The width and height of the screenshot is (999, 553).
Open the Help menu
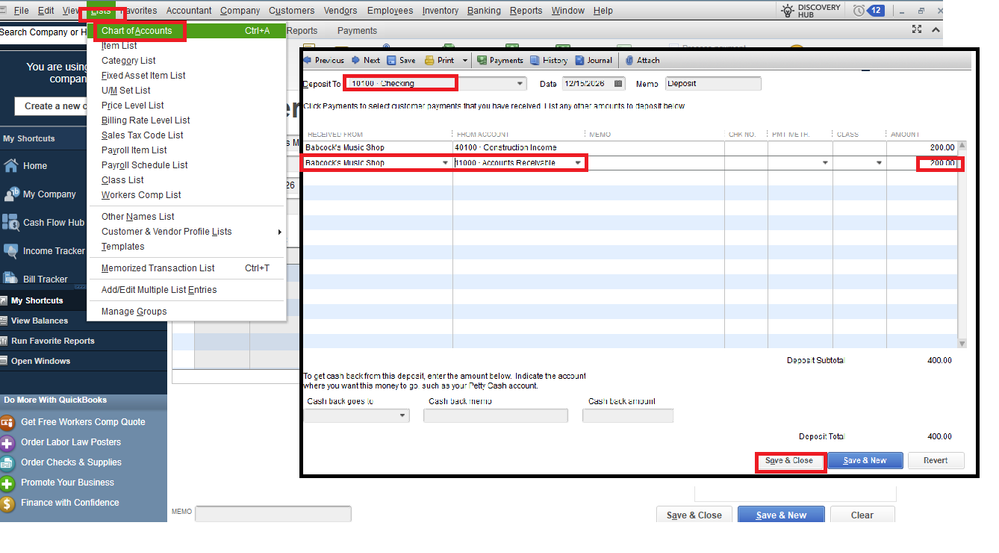point(603,10)
